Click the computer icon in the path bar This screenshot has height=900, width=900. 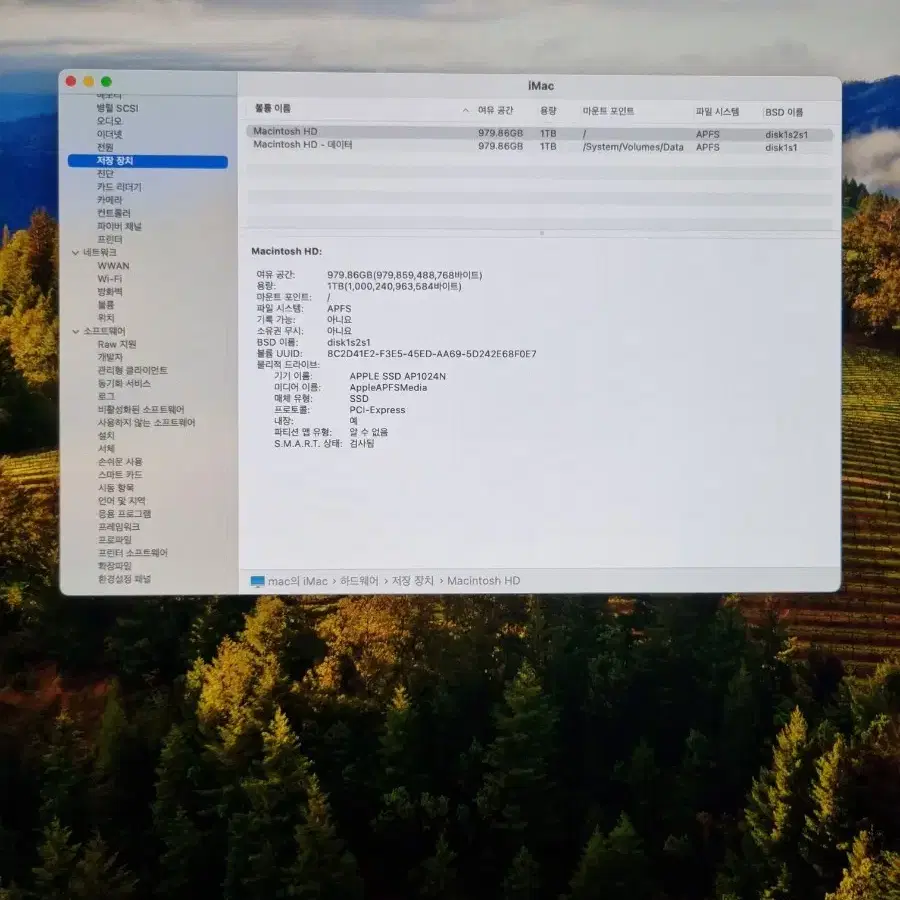(x=258, y=581)
